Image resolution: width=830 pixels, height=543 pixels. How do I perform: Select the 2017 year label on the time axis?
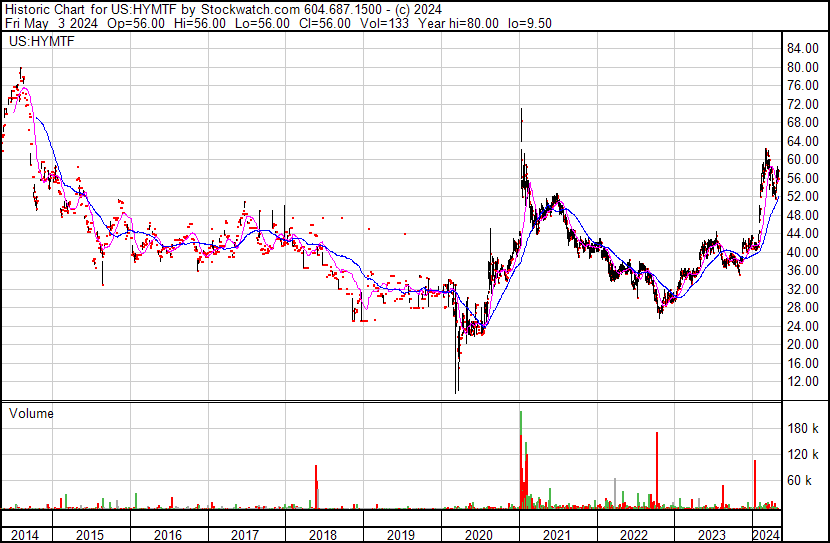pos(245,535)
